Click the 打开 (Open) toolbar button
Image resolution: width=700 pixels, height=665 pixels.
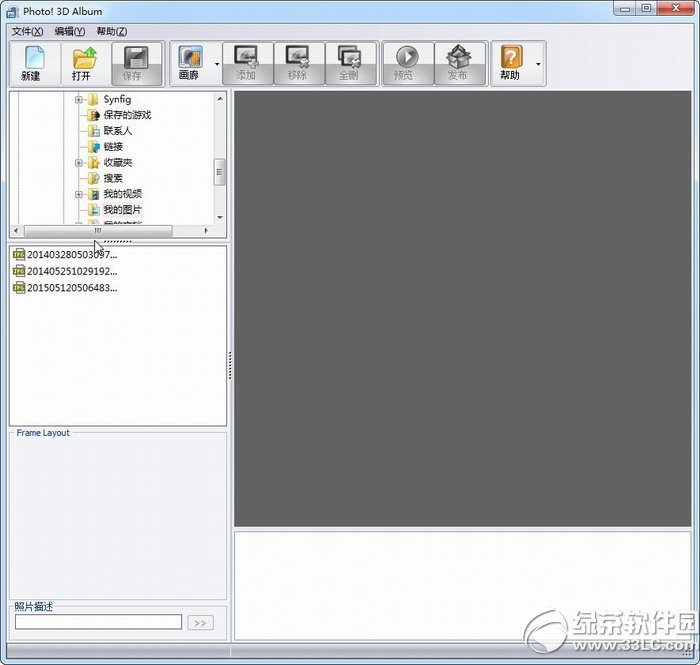(x=86, y=64)
